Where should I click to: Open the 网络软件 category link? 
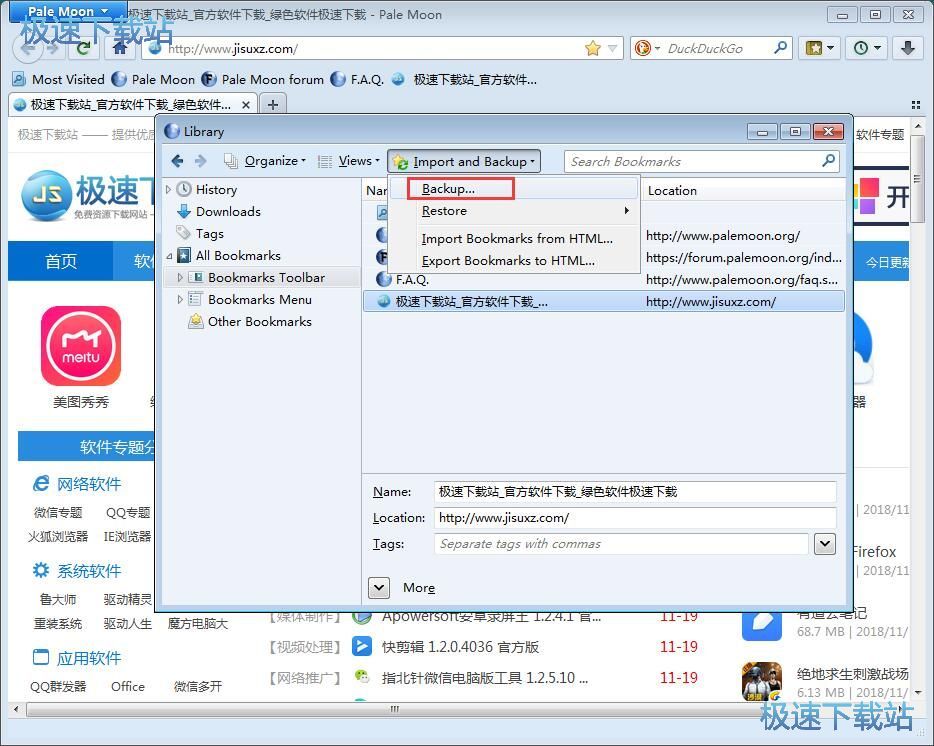coord(89,484)
